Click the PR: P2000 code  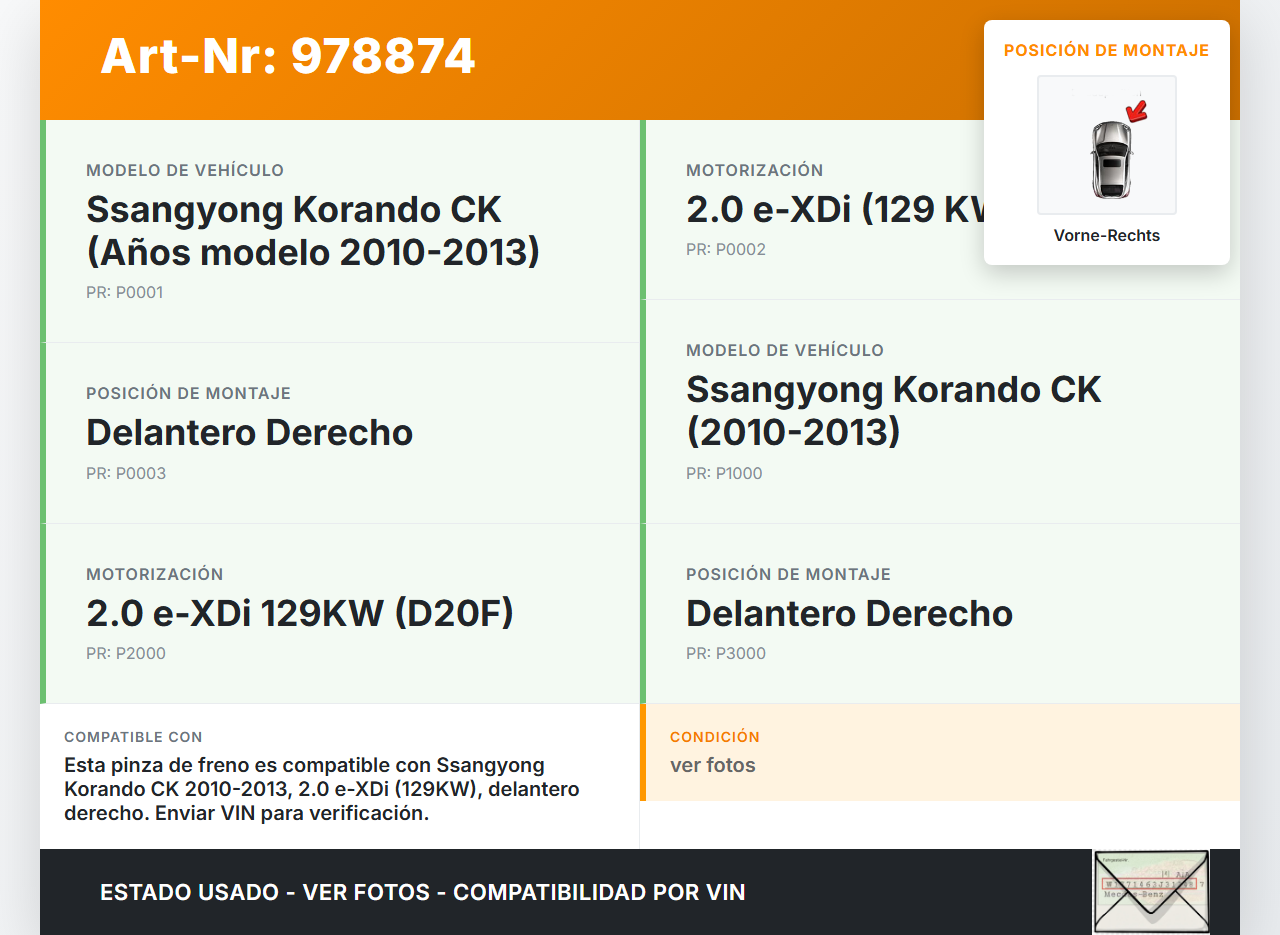[x=125, y=654]
